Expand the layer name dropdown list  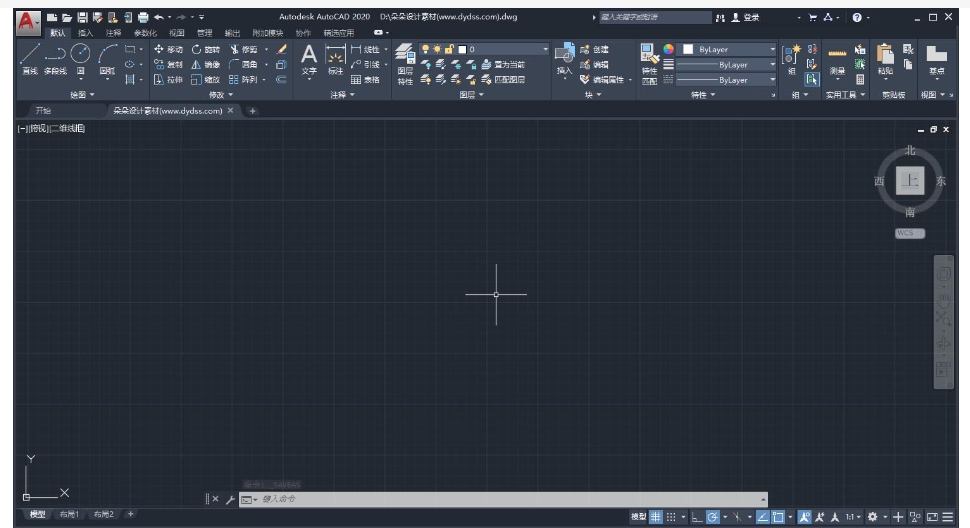[546, 49]
